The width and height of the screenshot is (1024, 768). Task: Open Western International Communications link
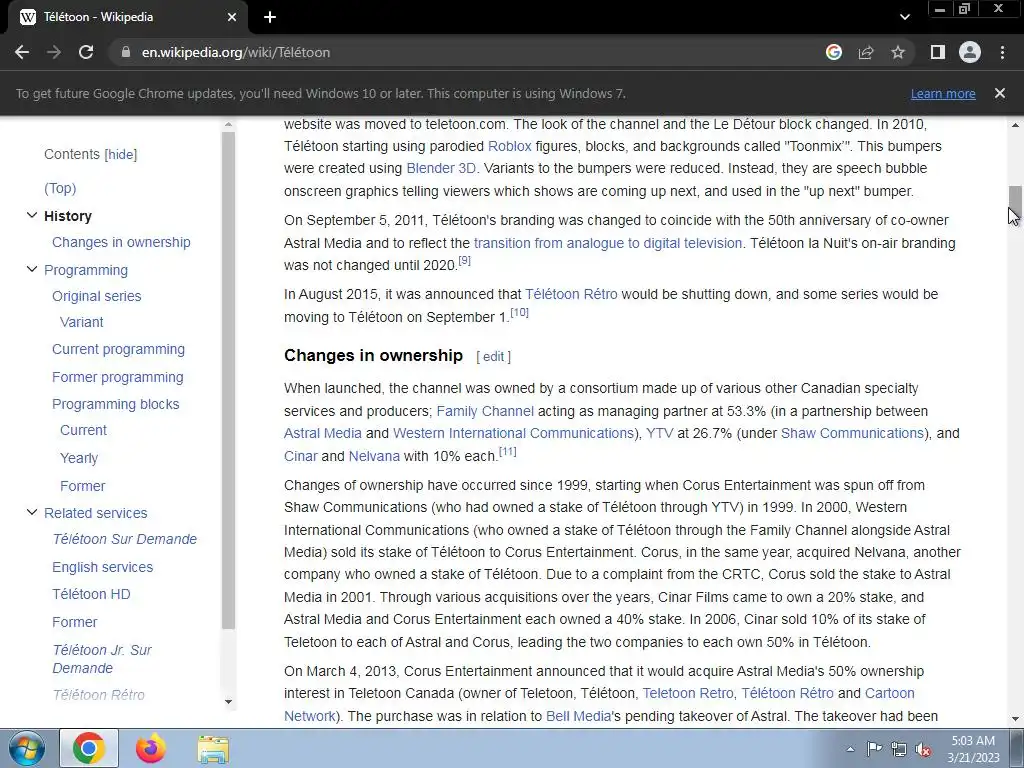[513, 434]
